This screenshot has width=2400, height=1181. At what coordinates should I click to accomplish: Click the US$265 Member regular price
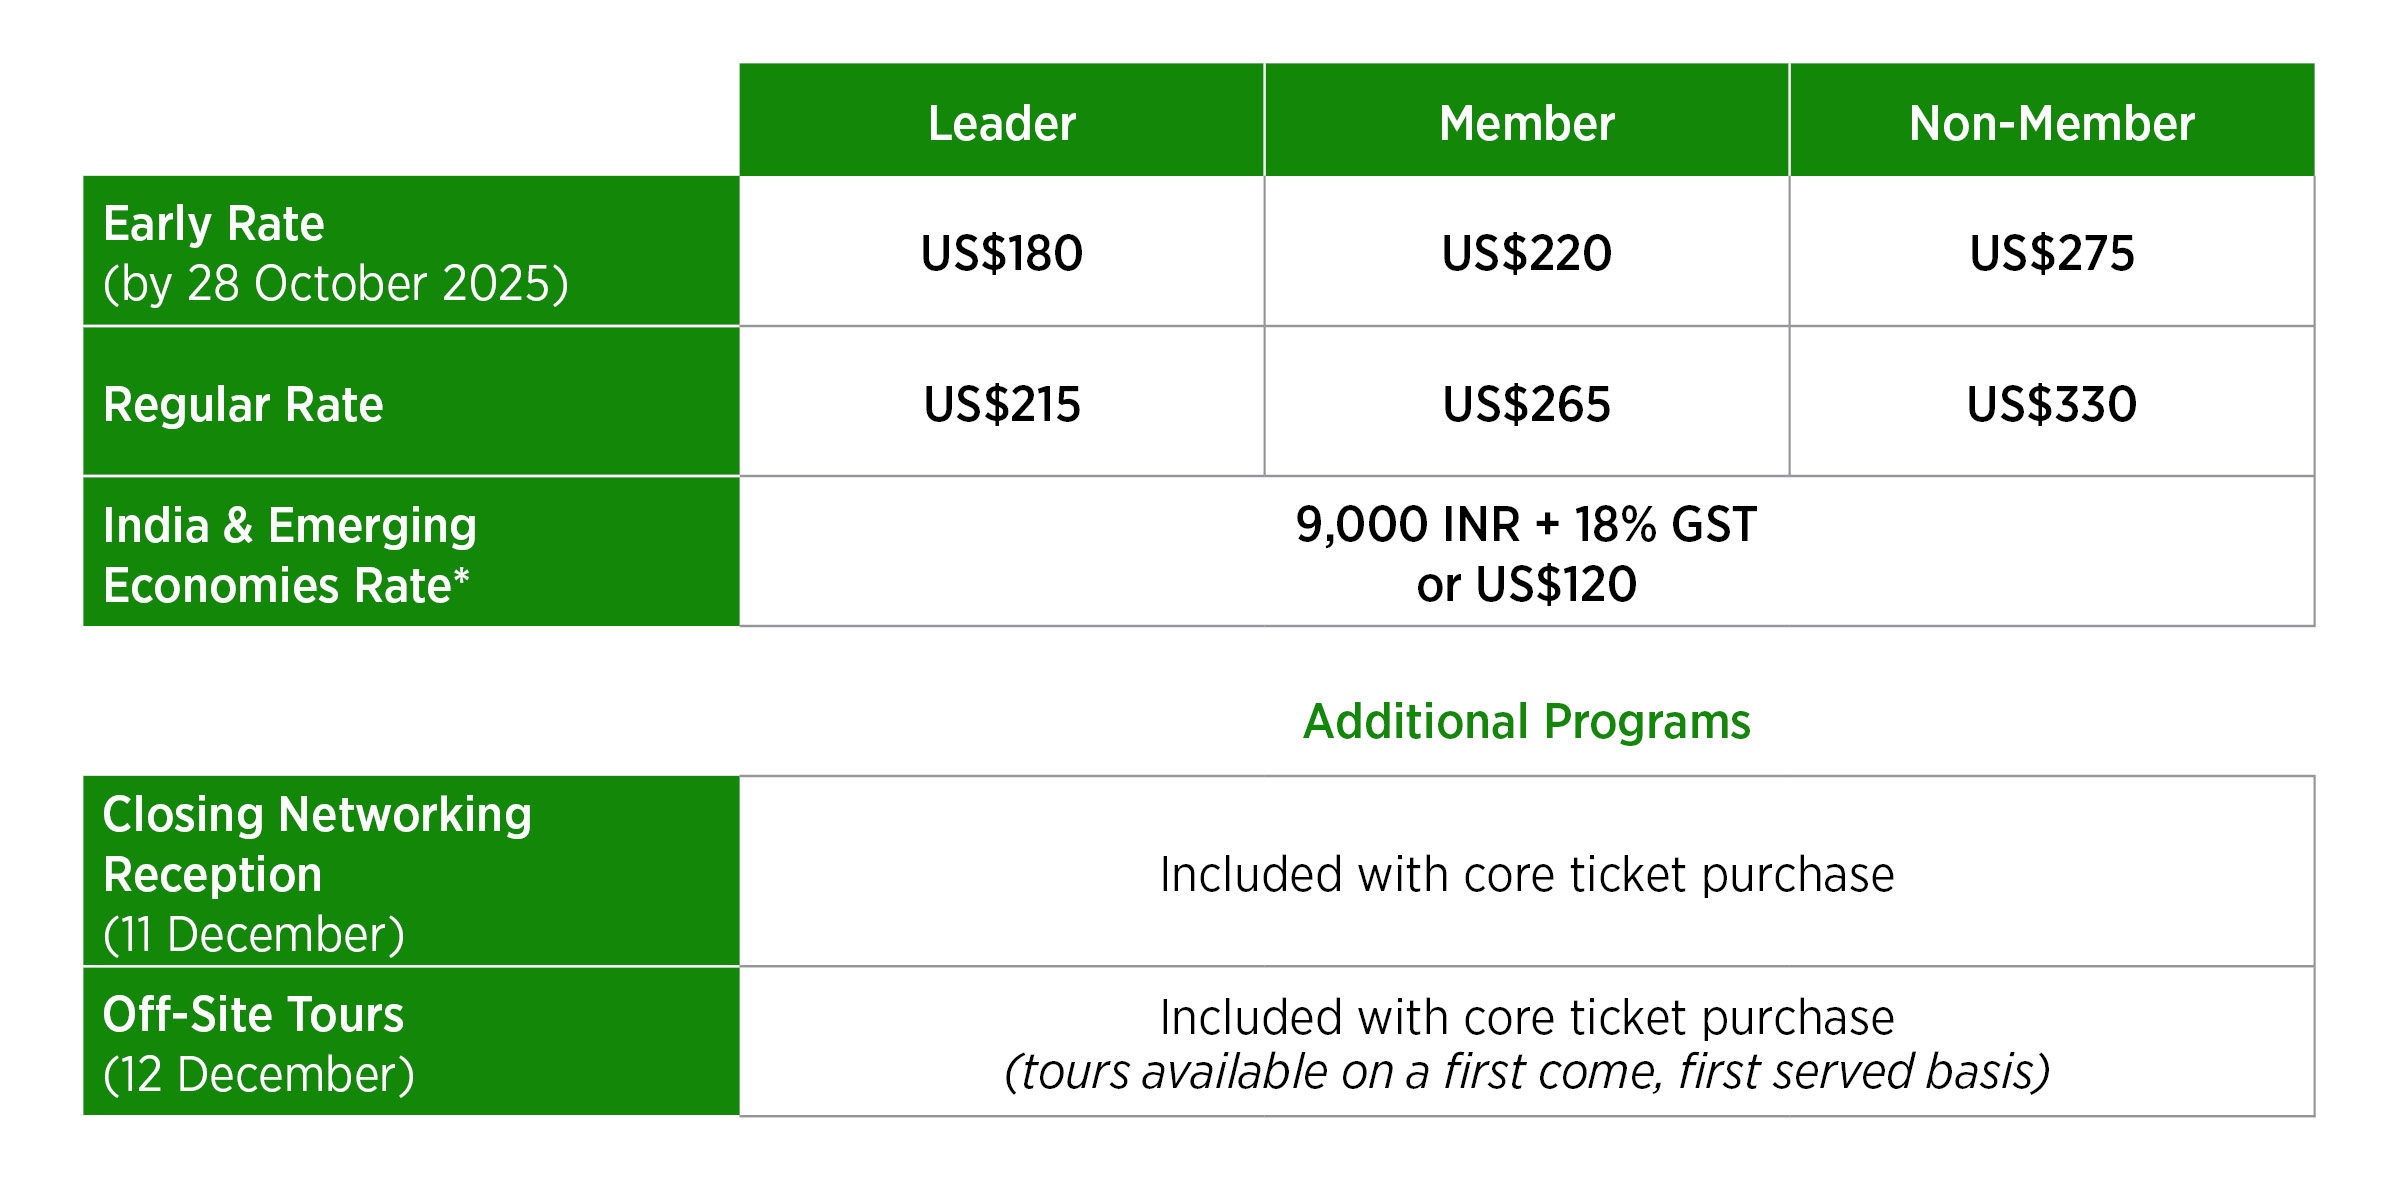click(x=1526, y=405)
